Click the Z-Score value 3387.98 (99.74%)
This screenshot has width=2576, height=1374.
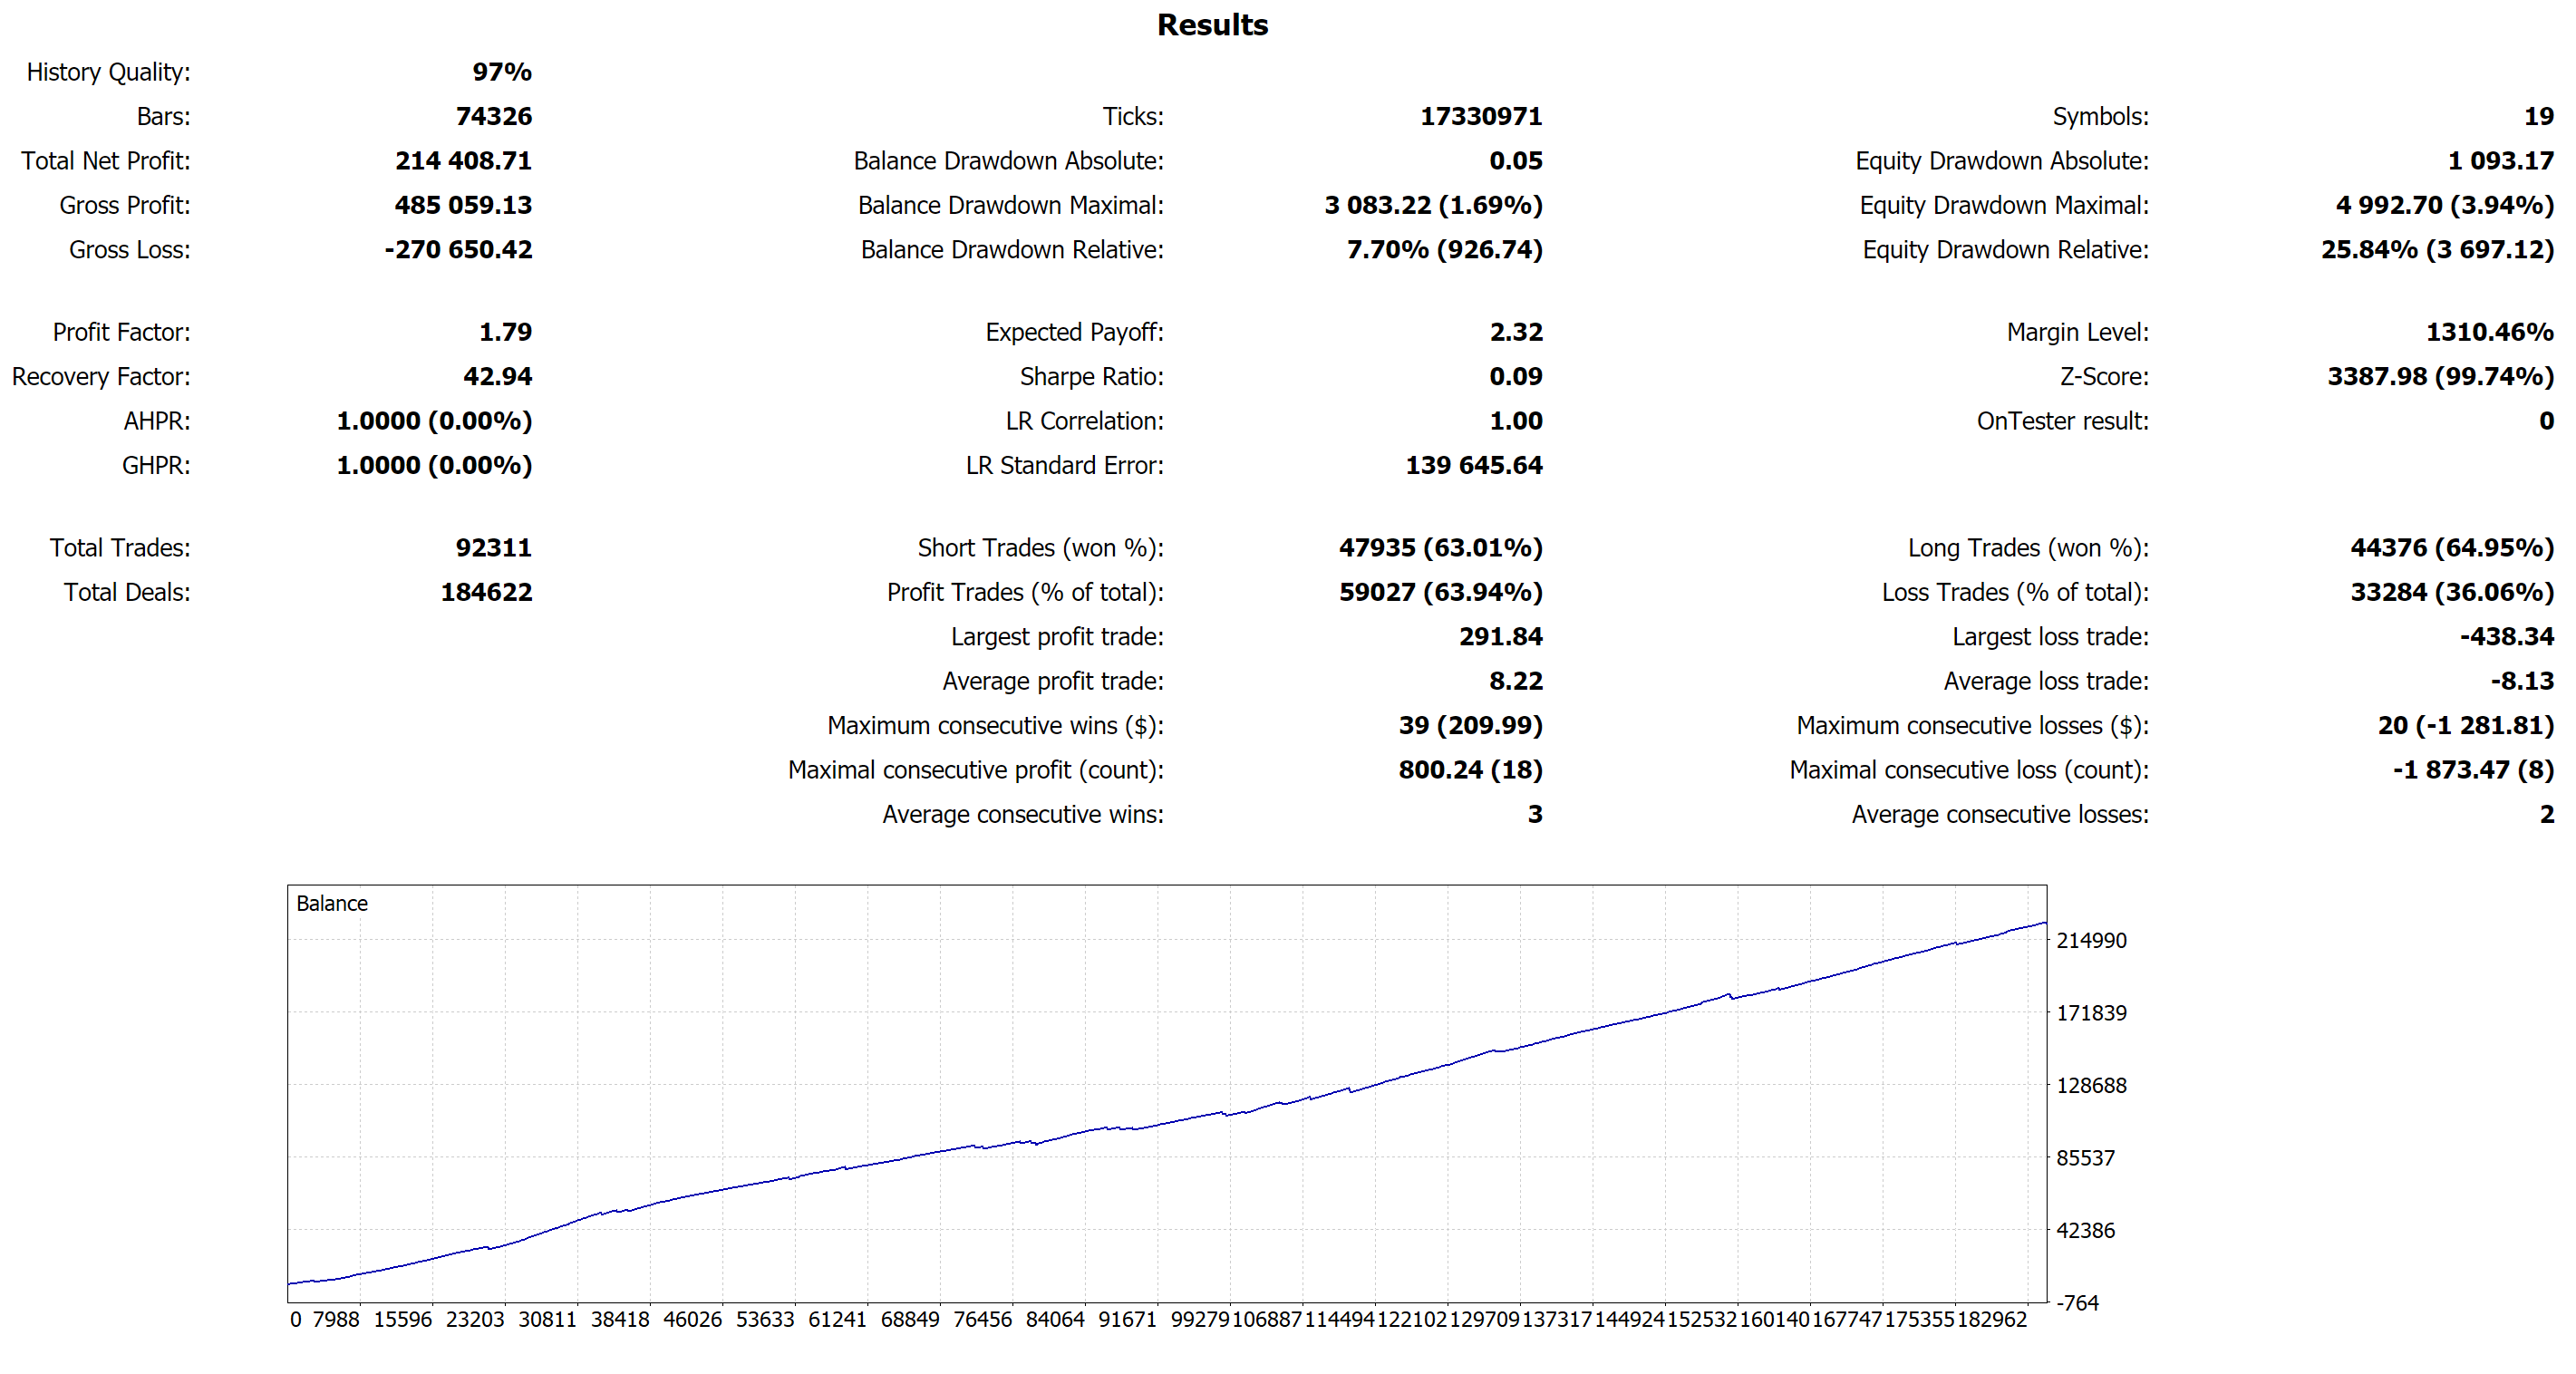click(x=2439, y=377)
